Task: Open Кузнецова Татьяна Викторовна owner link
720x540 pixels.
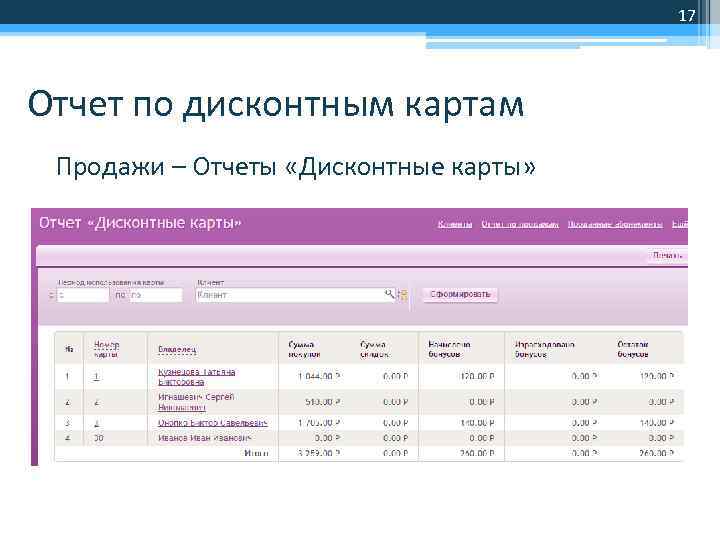Action: click(x=197, y=377)
